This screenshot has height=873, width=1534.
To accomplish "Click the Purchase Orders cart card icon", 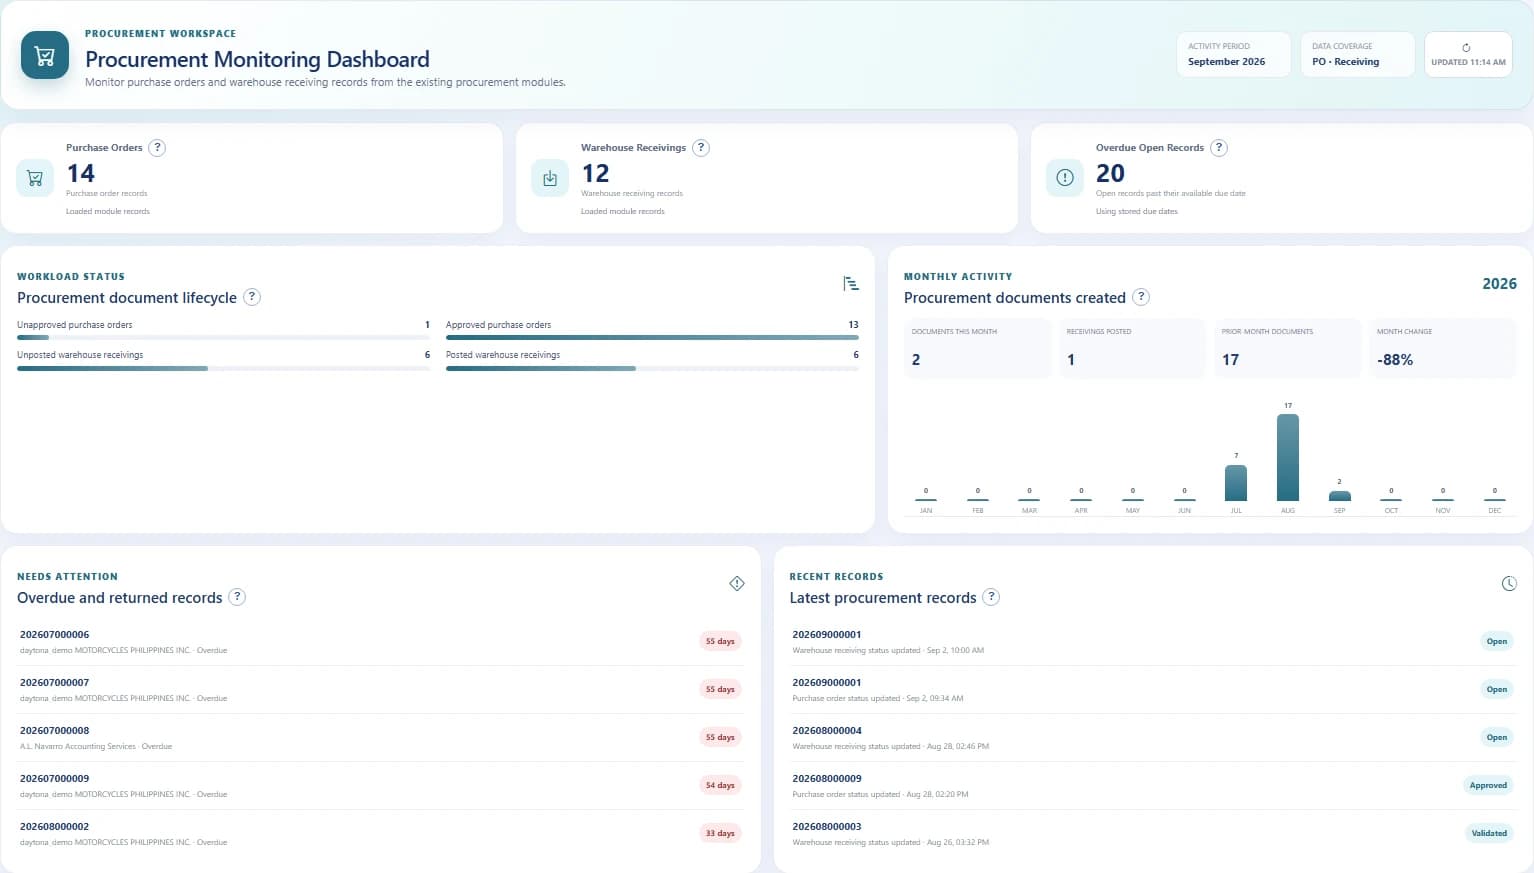I will [x=35, y=178].
